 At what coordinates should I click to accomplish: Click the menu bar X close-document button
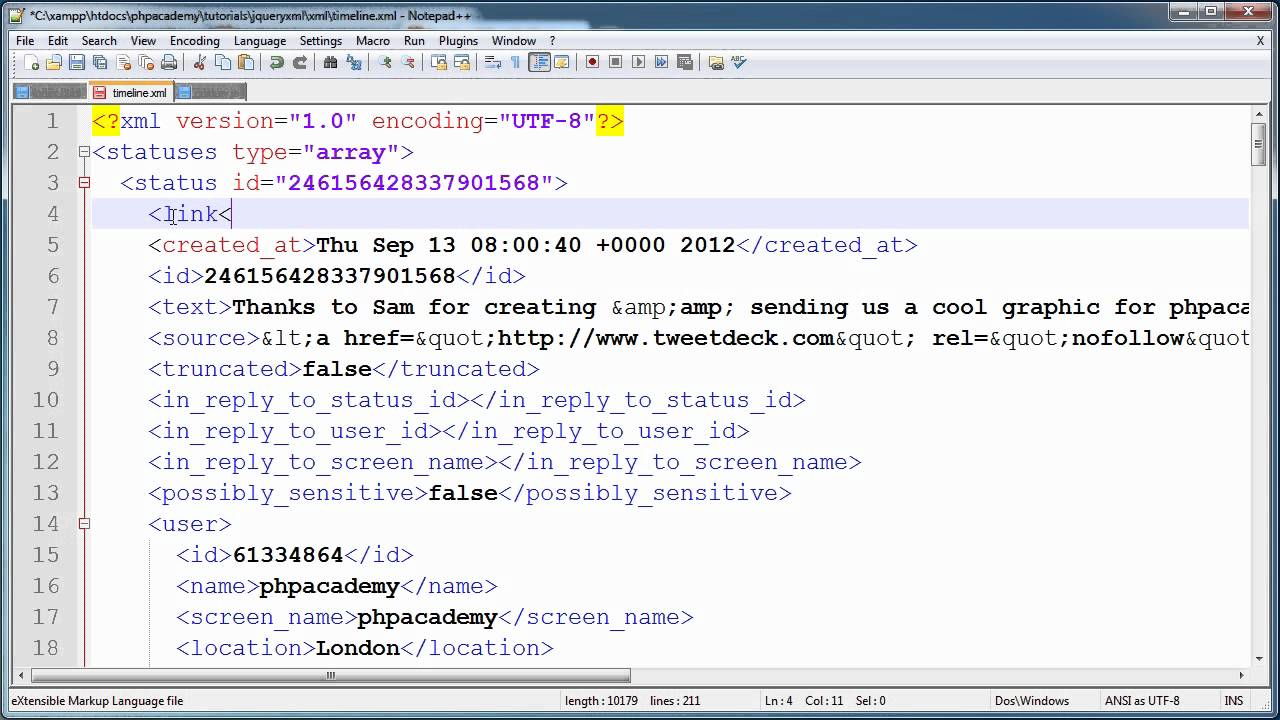point(1260,41)
